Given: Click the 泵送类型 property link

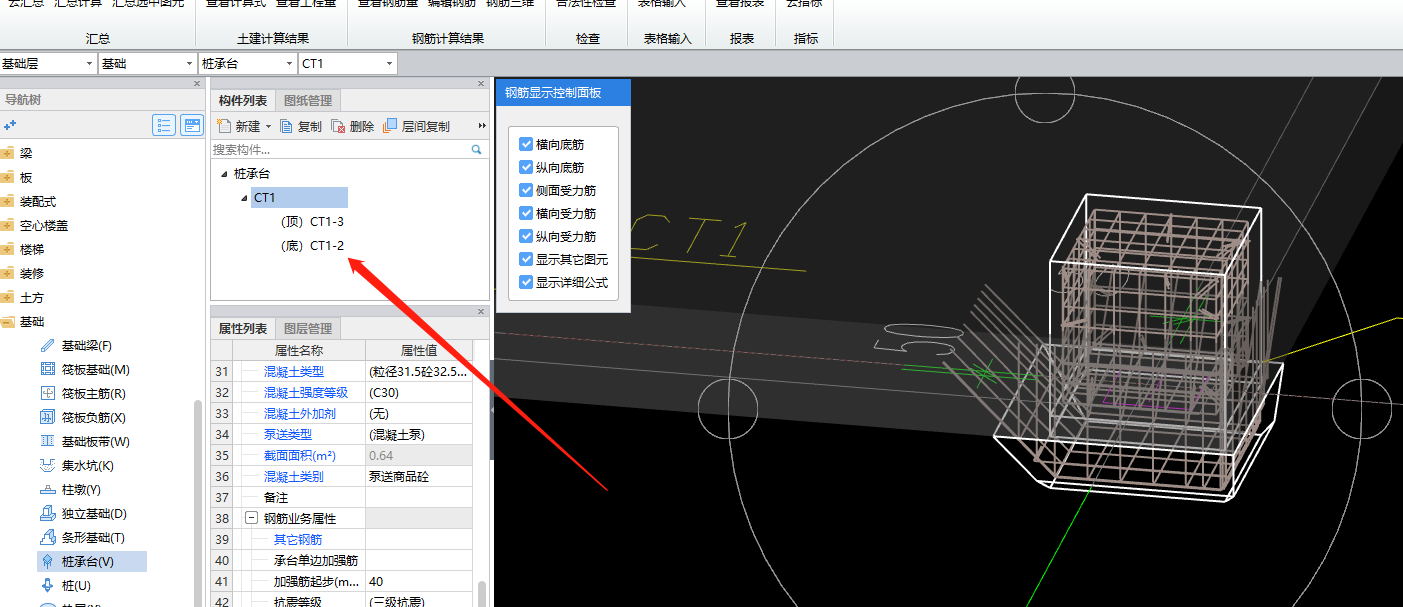Looking at the screenshot, I should (288, 434).
